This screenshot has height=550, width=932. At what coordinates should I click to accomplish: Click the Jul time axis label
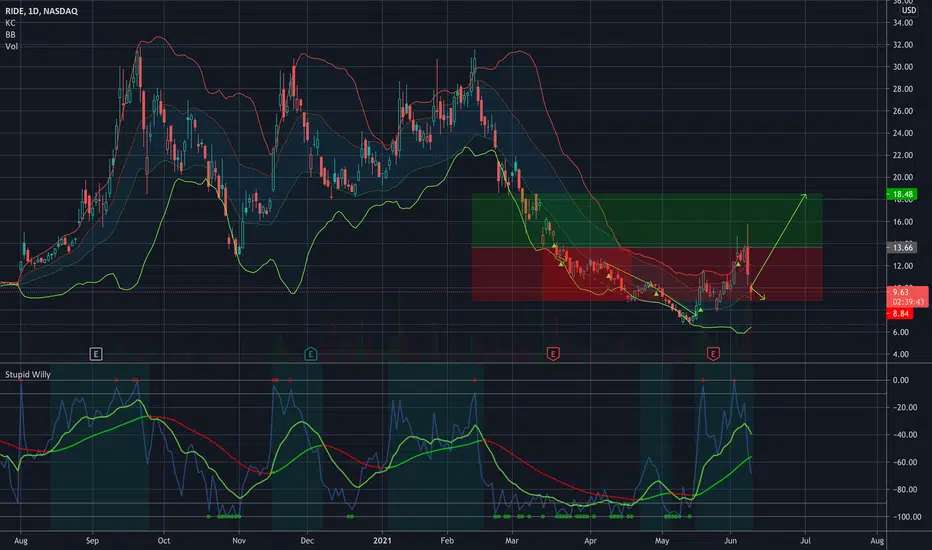coord(805,541)
